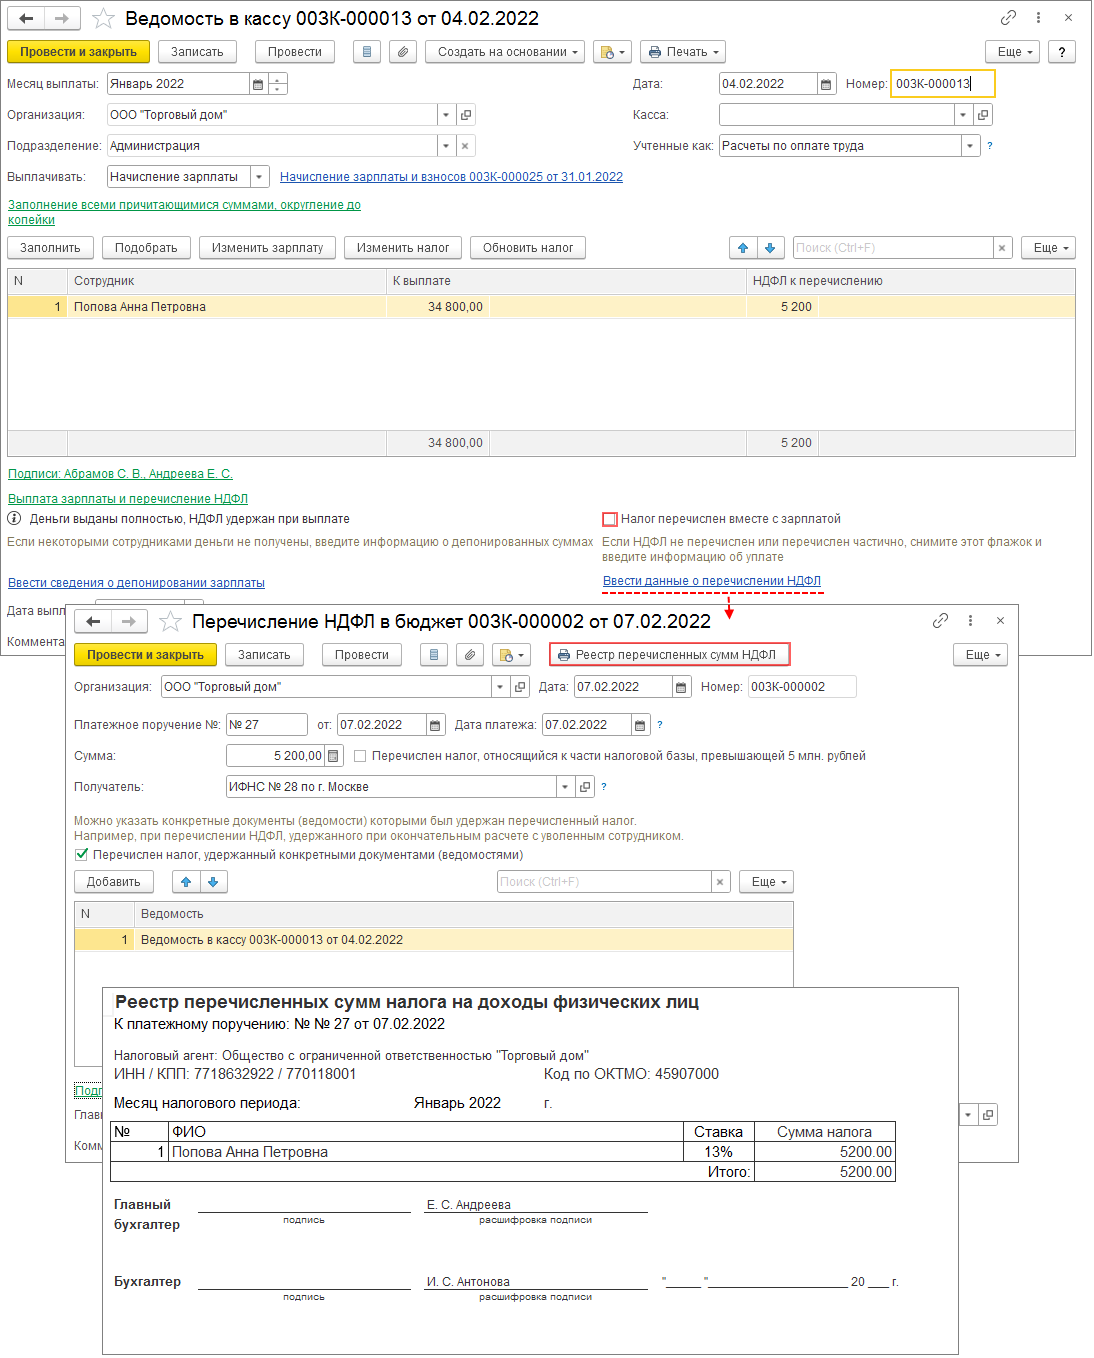Click the Номер 003К-000013 input field

pyautogui.click(x=942, y=84)
